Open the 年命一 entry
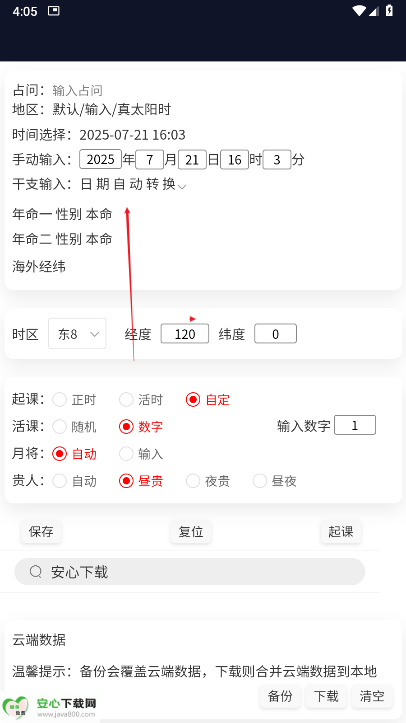Viewport: 406px width, 723px height. [x=62, y=214]
